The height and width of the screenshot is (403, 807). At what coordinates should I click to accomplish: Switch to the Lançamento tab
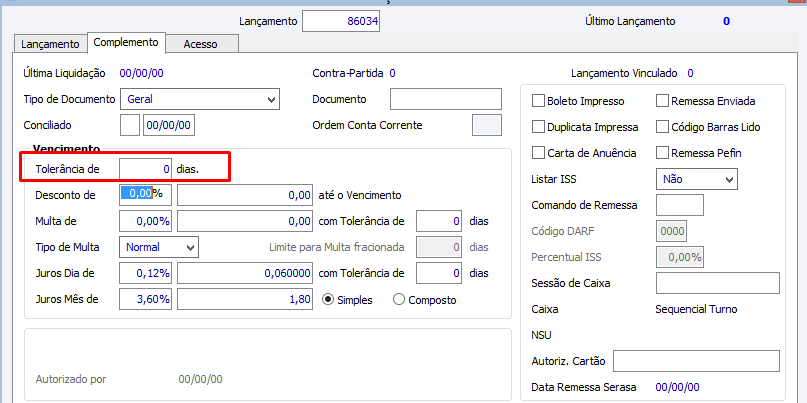(50, 44)
